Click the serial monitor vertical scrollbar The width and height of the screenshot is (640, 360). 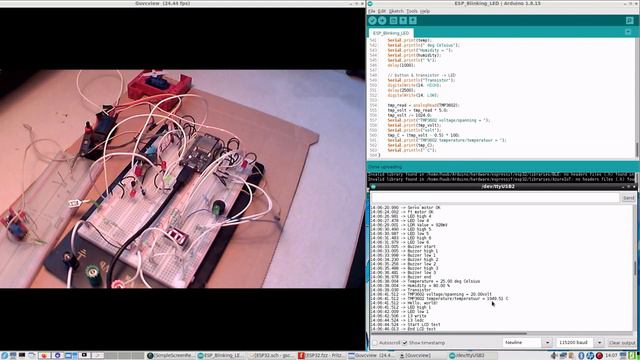pyautogui.click(x=635, y=267)
